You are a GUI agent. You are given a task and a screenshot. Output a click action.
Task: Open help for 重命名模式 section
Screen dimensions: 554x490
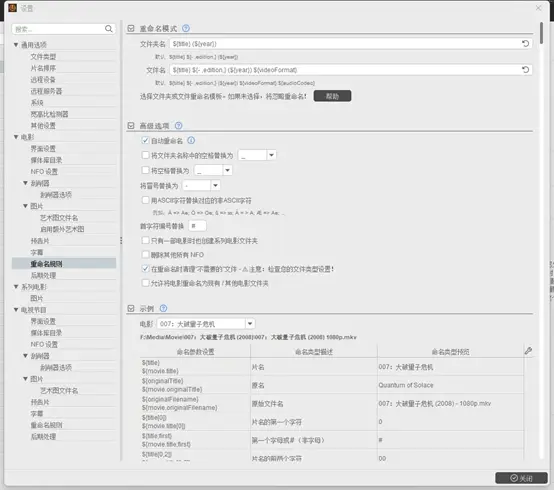186,28
